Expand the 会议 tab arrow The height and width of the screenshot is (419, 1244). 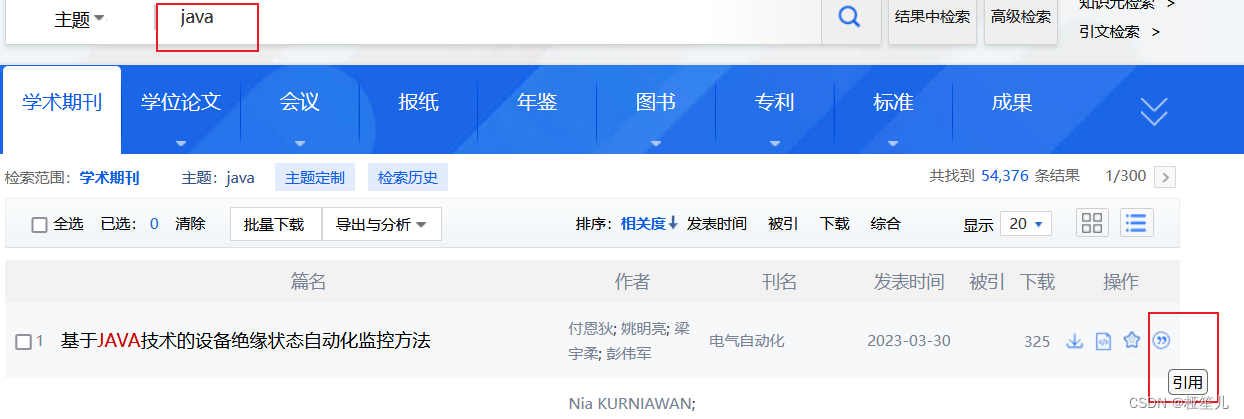pyautogui.click(x=299, y=143)
